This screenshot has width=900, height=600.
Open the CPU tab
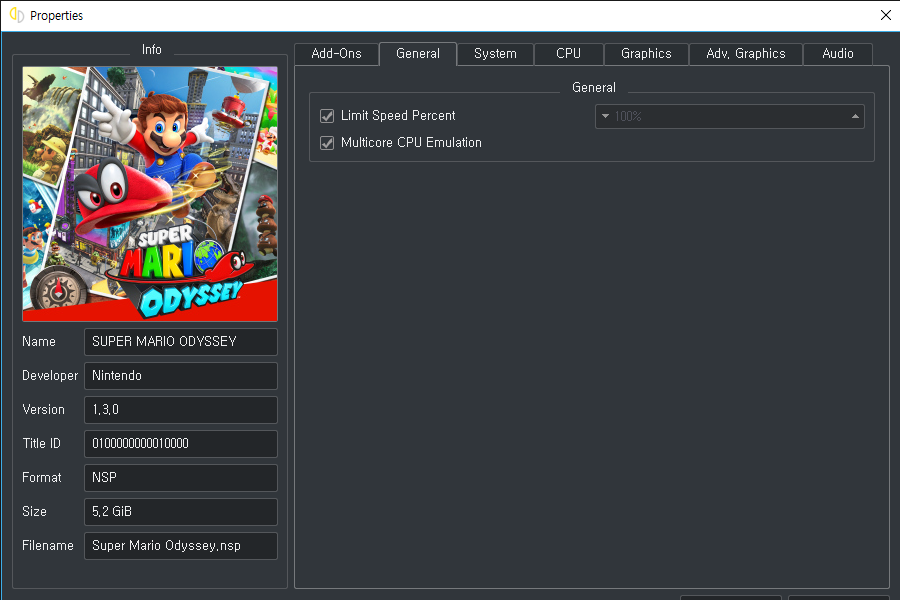coord(568,54)
